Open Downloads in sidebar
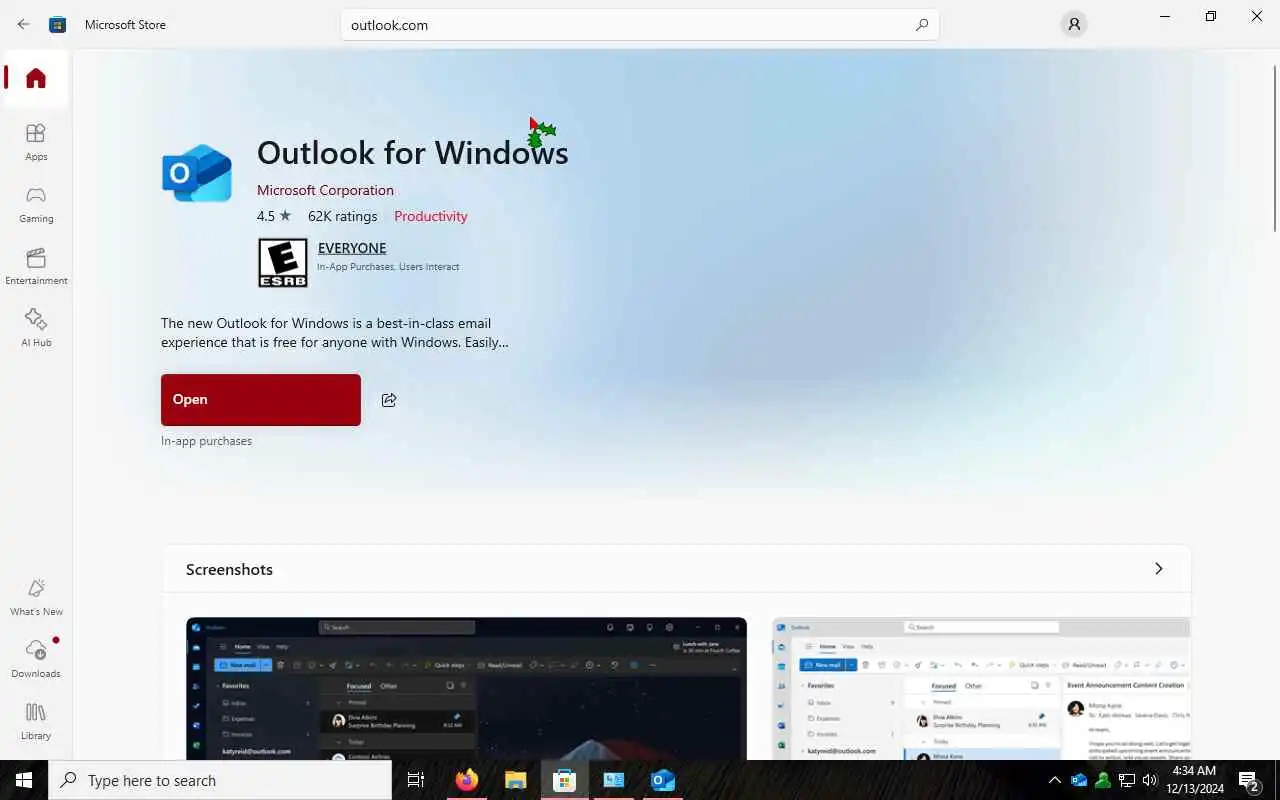The height and width of the screenshot is (800, 1280). coord(36,659)
